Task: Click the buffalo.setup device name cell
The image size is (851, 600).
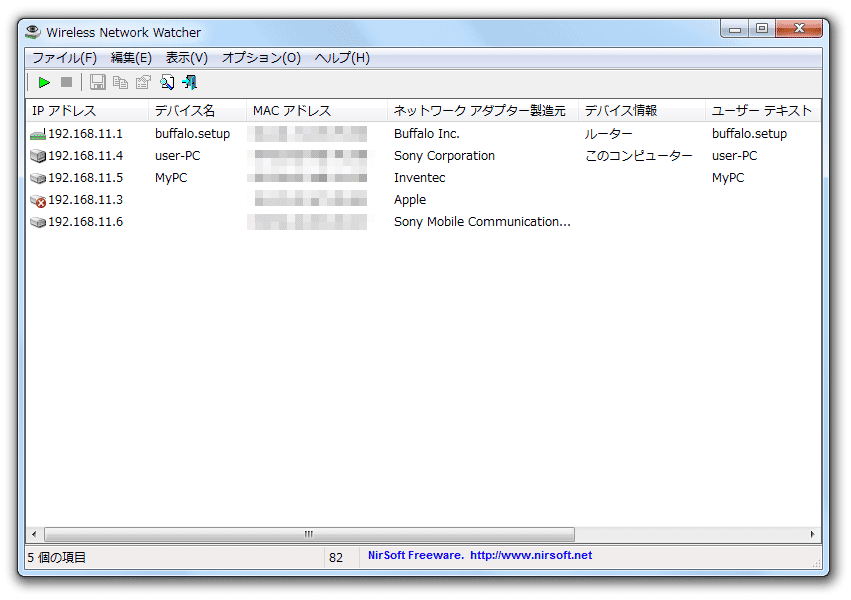Action: click(x=193, y=133)
